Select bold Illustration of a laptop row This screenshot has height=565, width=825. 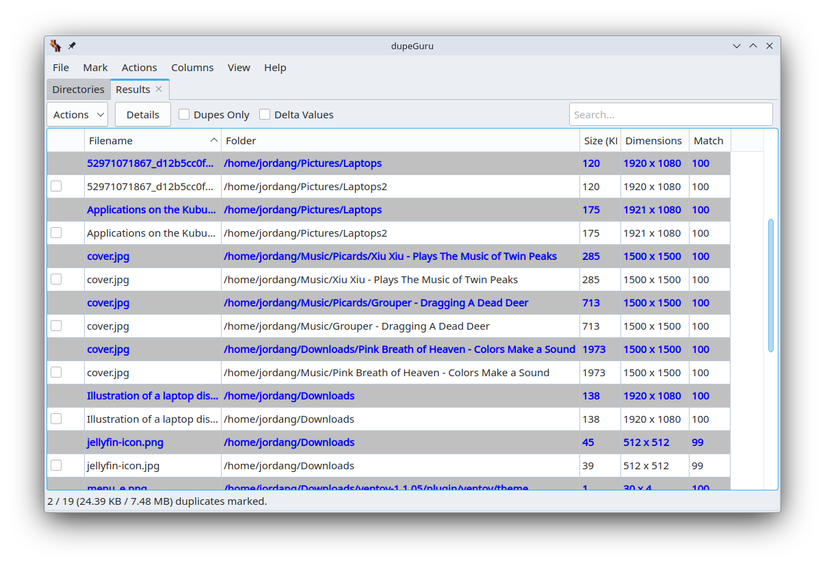388,396
